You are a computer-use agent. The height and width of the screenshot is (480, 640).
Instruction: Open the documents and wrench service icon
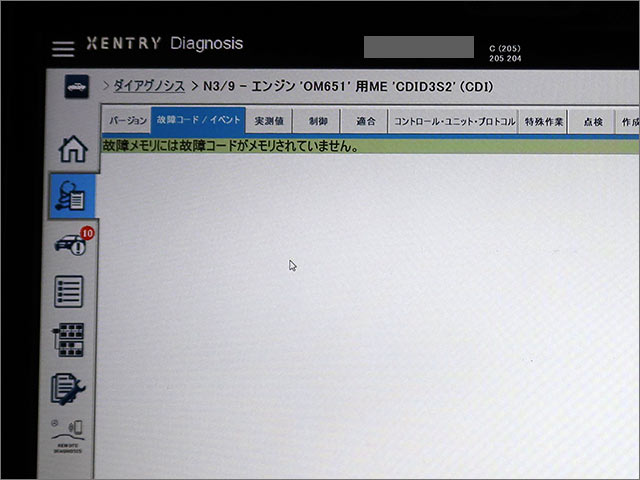(68, 389)
